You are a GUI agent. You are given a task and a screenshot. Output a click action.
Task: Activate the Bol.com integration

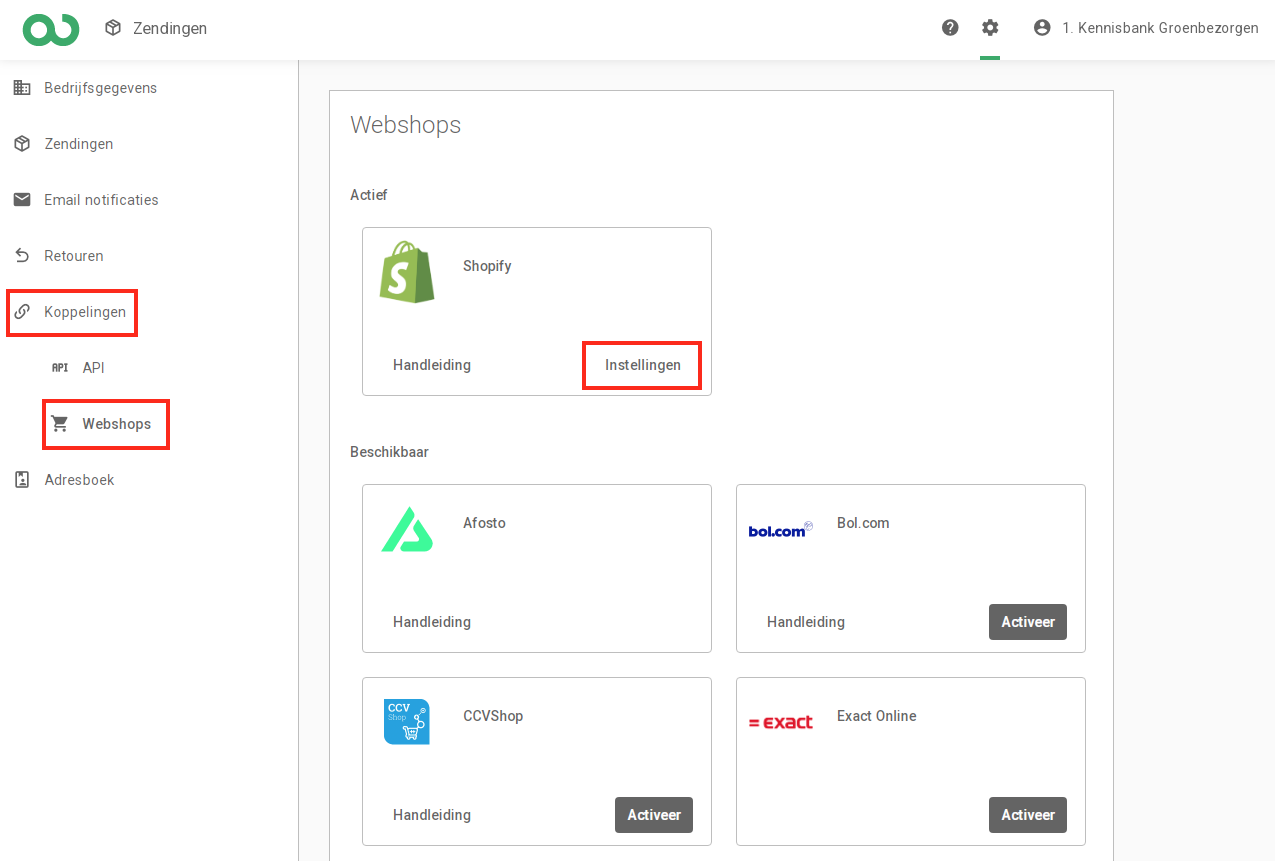[x=1027, y=622]
